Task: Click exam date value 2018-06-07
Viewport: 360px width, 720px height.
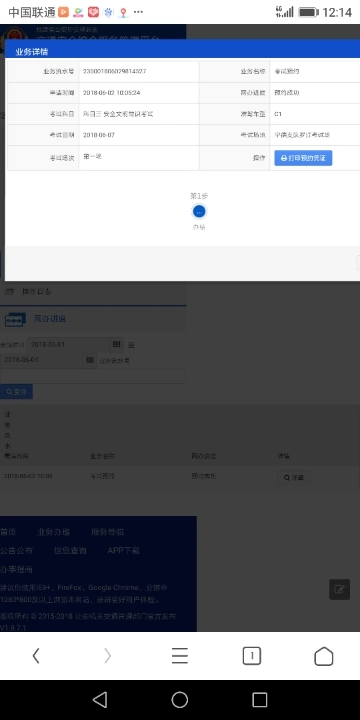Action: pyautogui.click(x=99, y=135)
